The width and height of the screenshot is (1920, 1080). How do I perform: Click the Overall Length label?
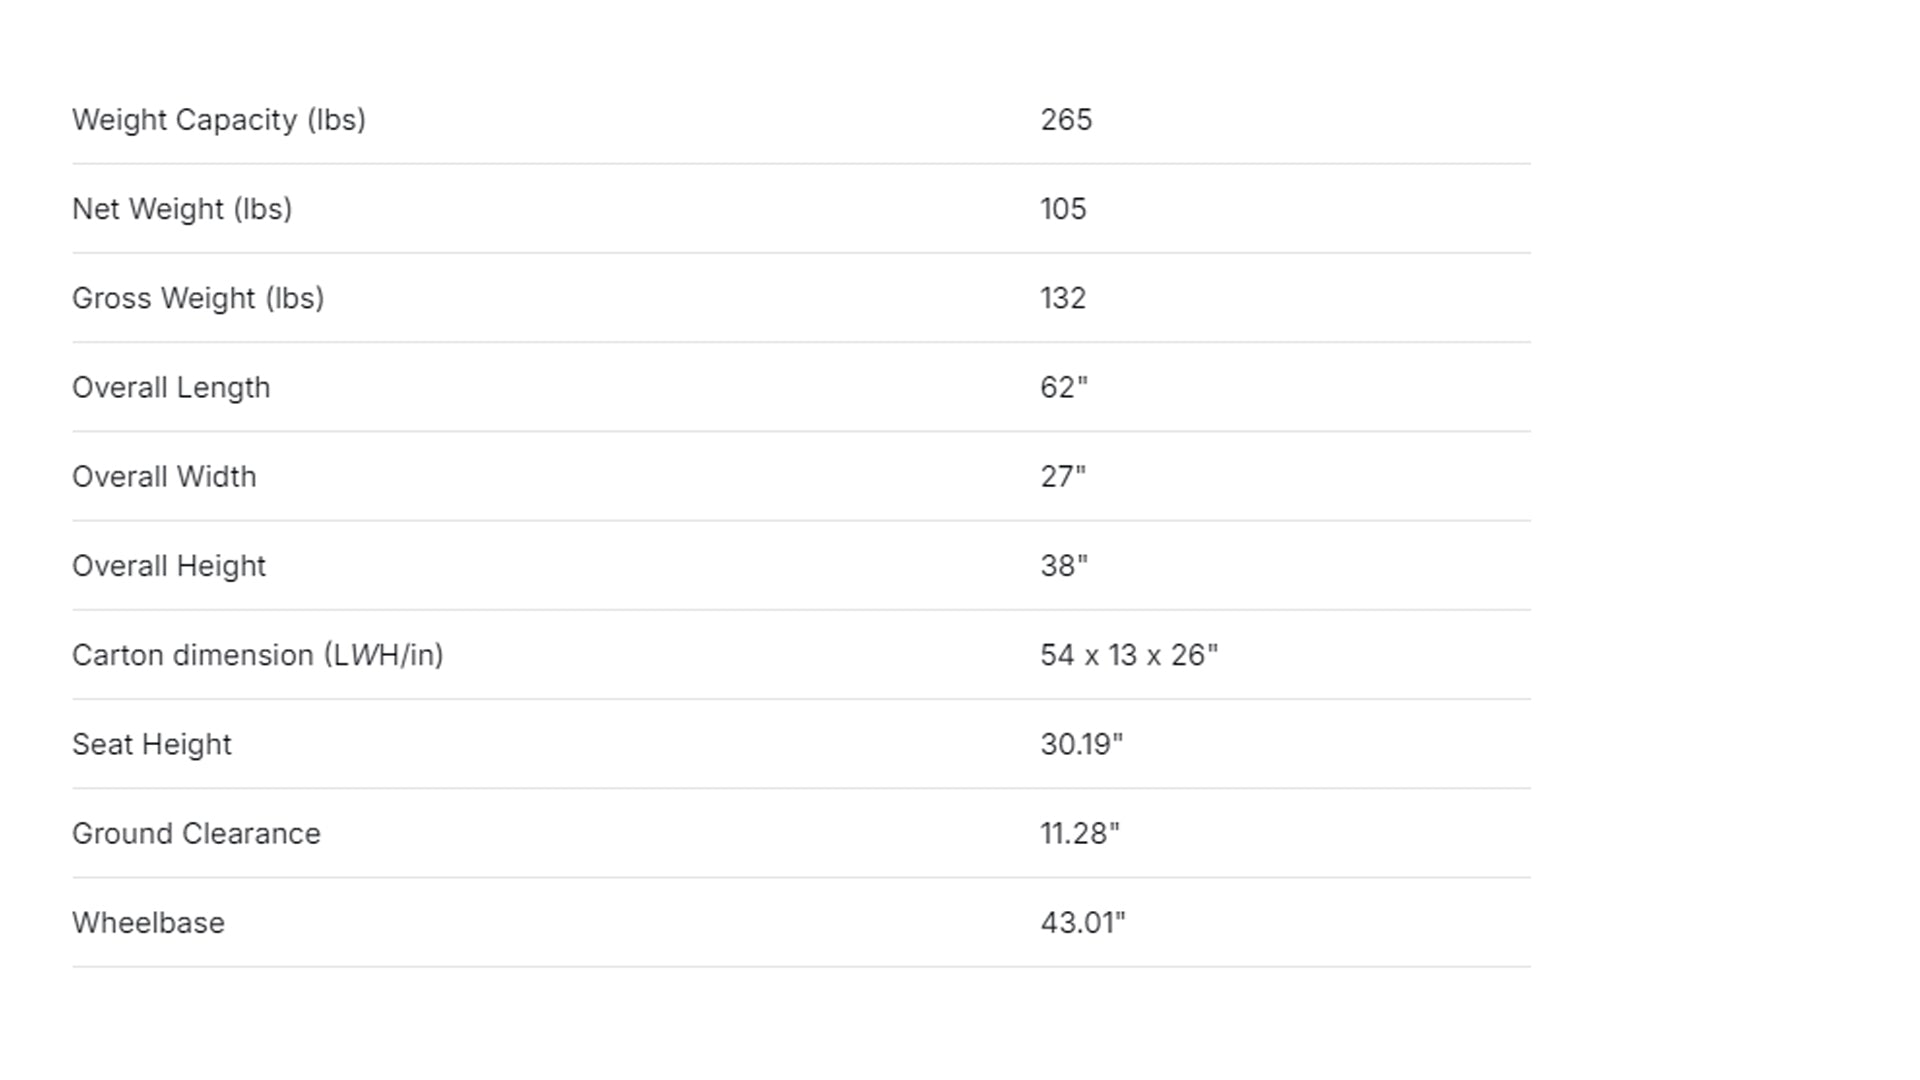tap(171, 388)
